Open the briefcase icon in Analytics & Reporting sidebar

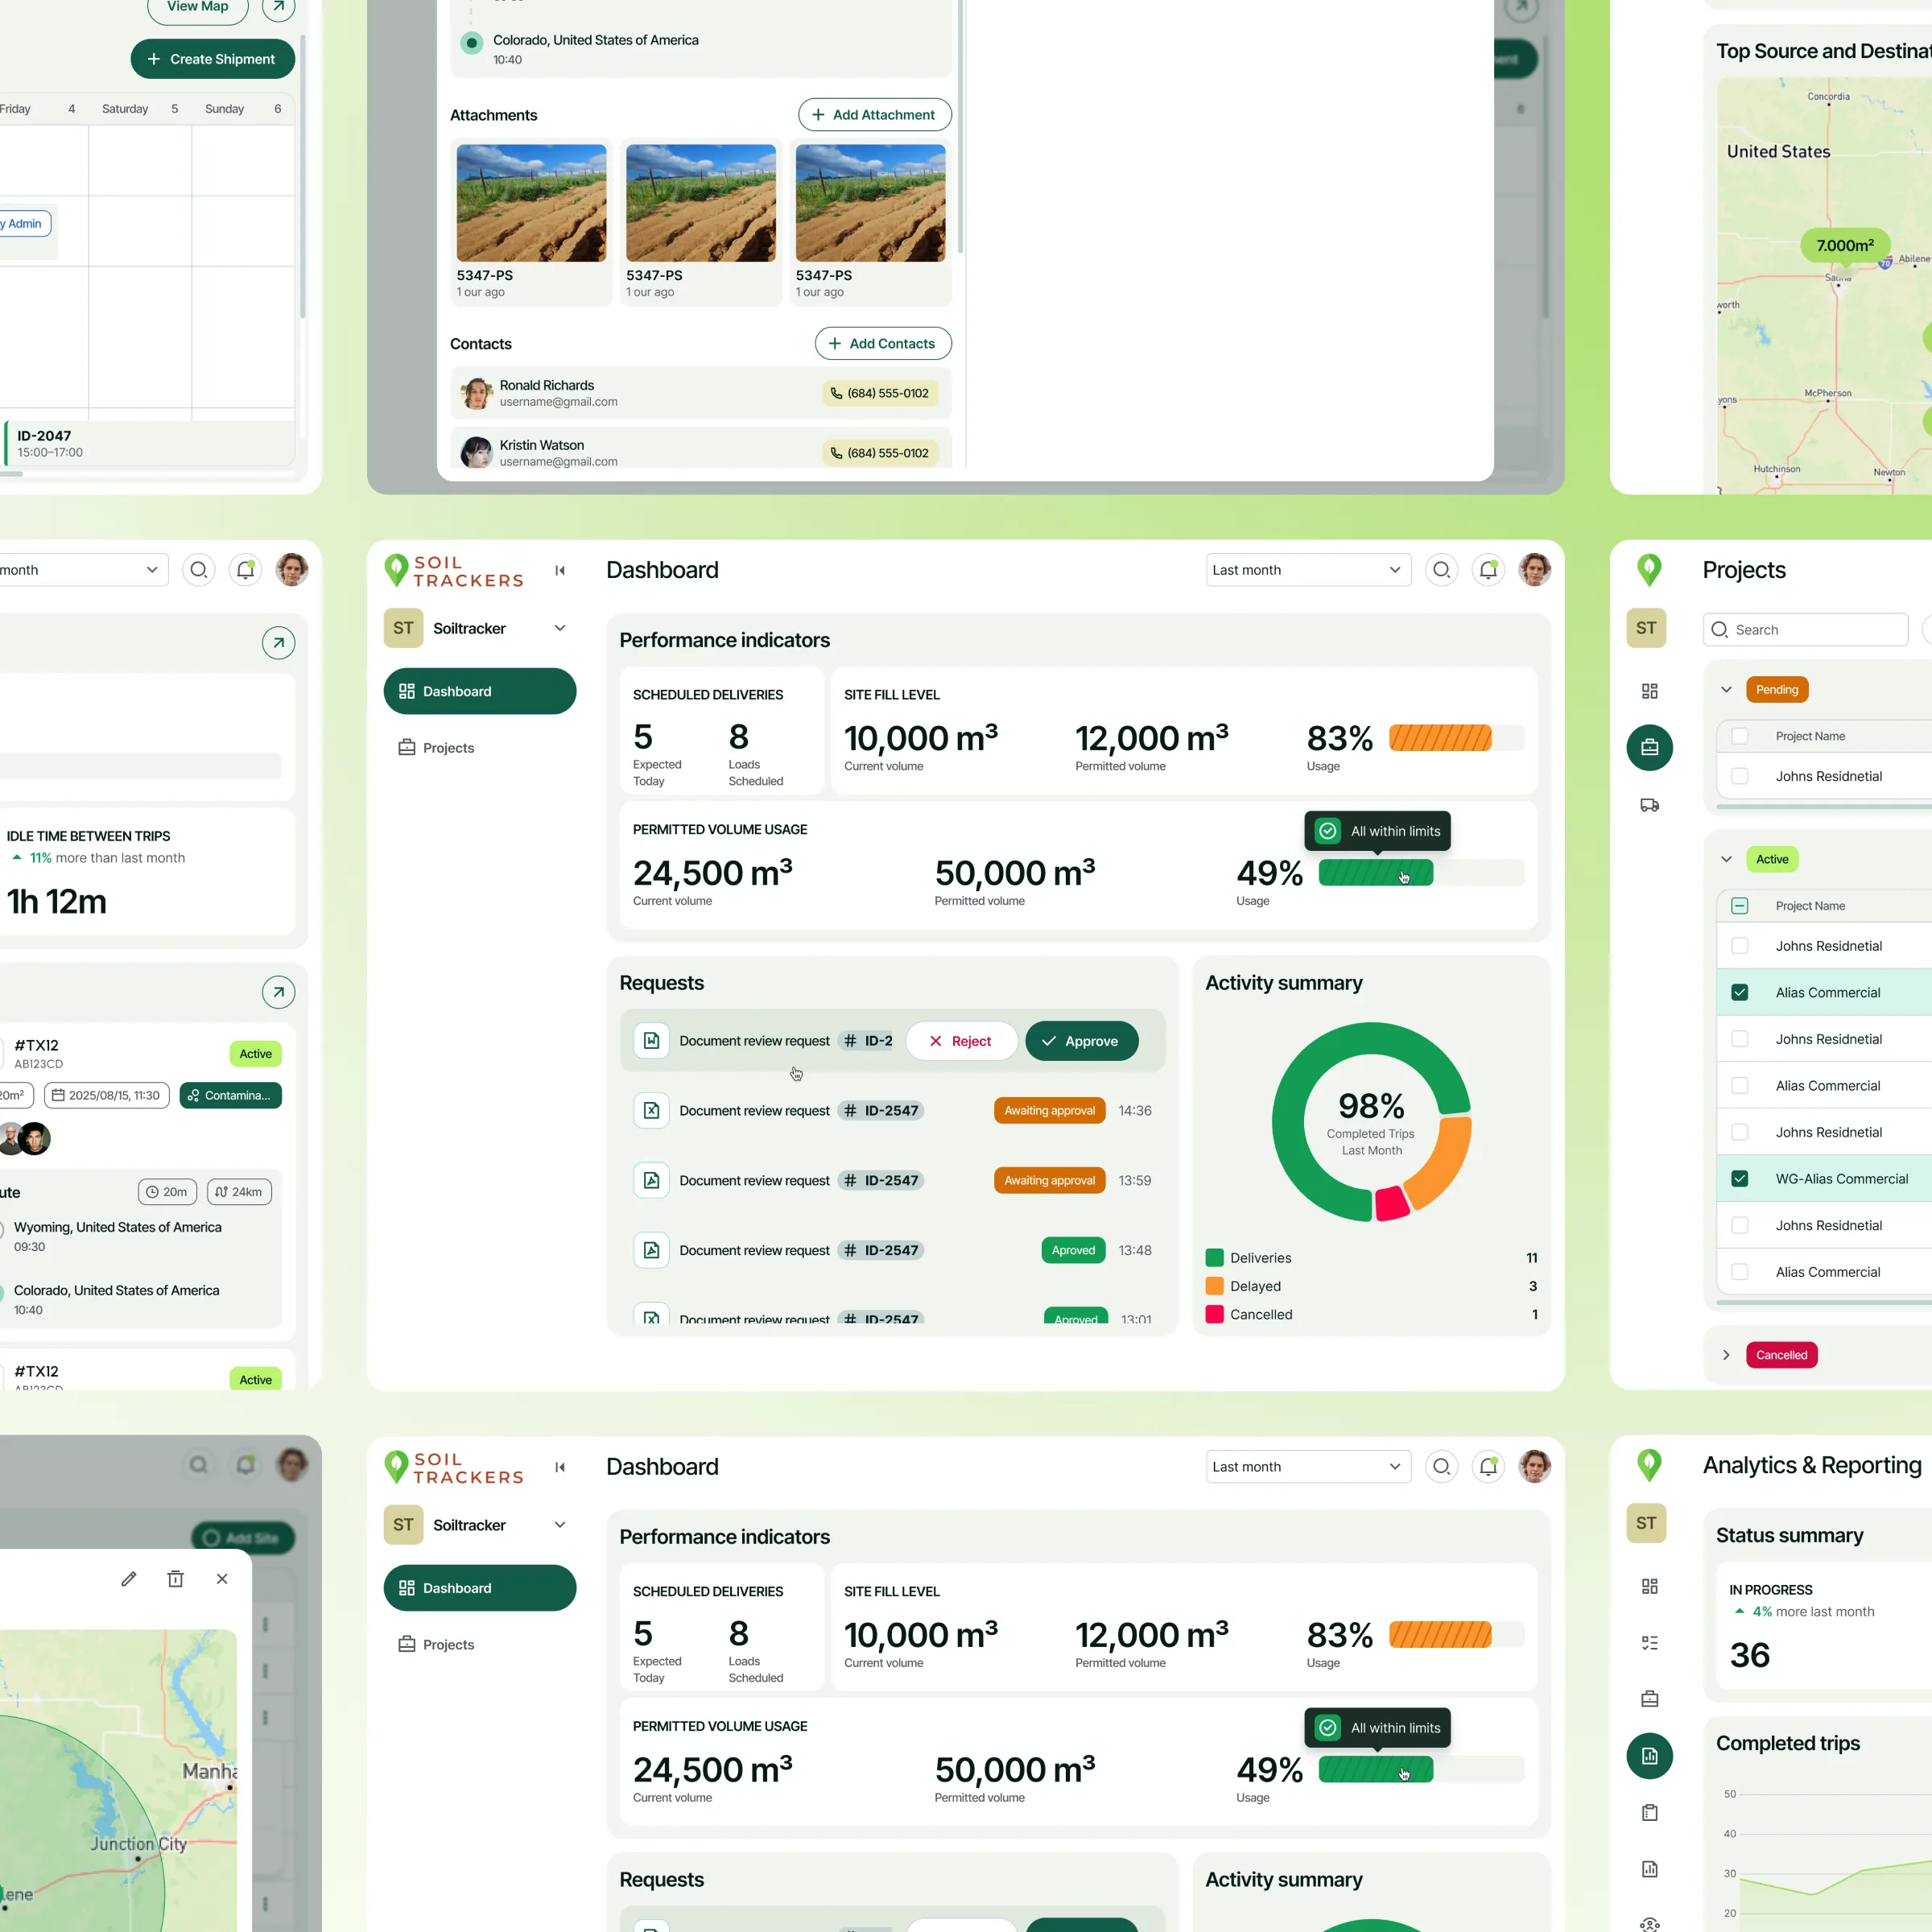pos(1650,1699)
